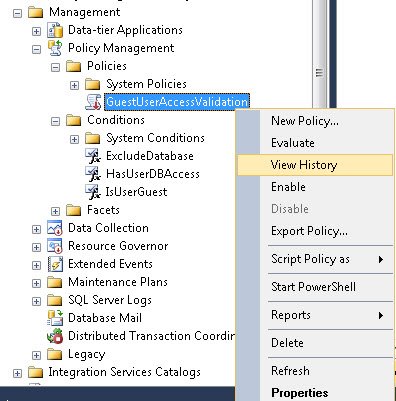Click the Conditions folder icon
Image resolution: width=396 pixels, height=401 pixels.
coord(74,120)
